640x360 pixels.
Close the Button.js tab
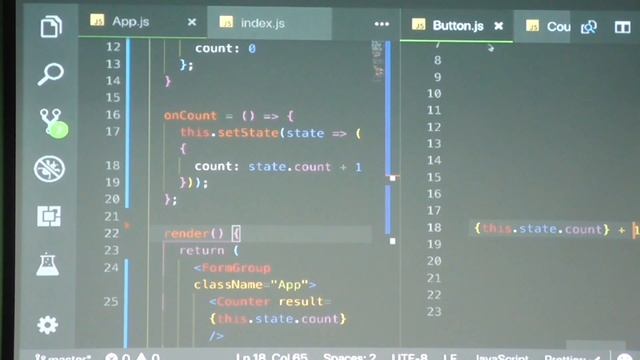[498, 26]
